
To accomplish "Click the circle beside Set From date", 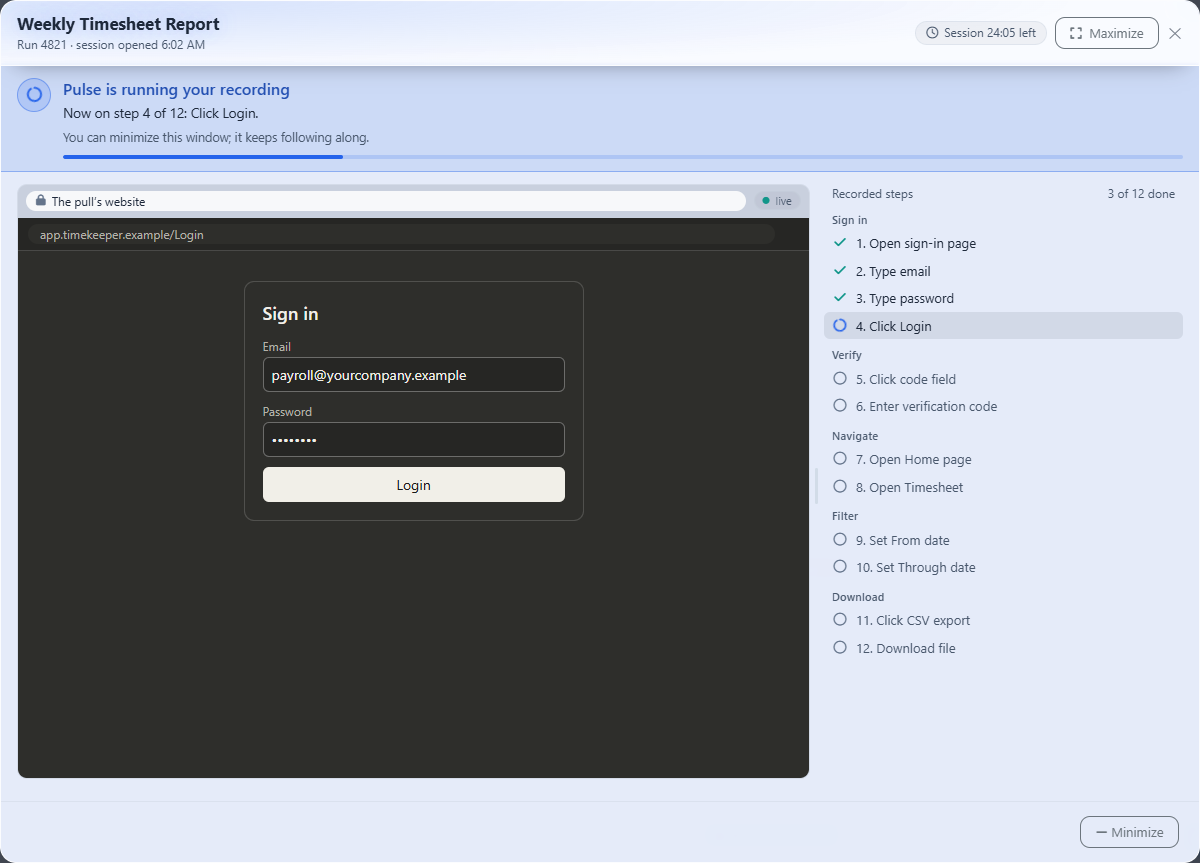I will pyautogui.click(x=840, y=540).
